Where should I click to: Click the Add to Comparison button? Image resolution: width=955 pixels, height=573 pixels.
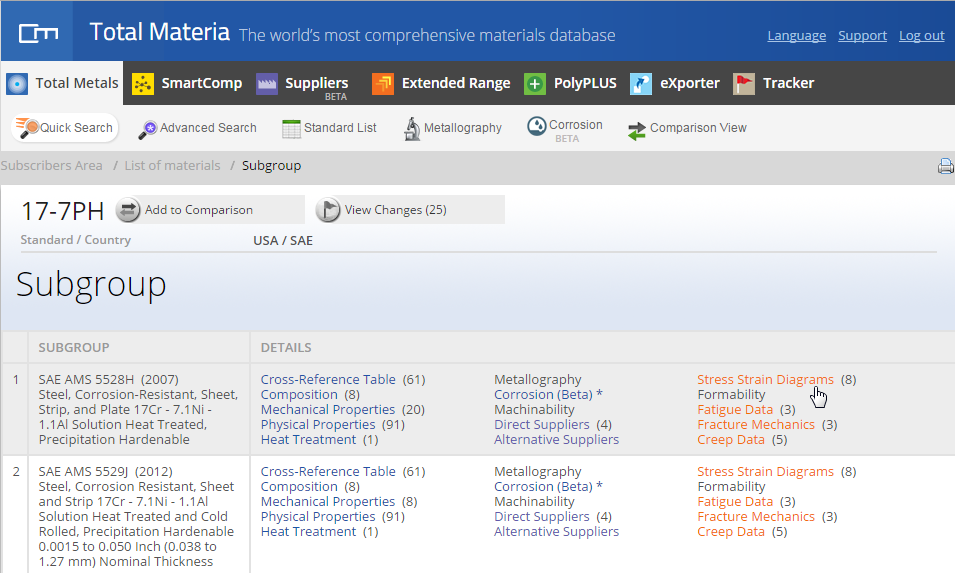pos(210,210)
